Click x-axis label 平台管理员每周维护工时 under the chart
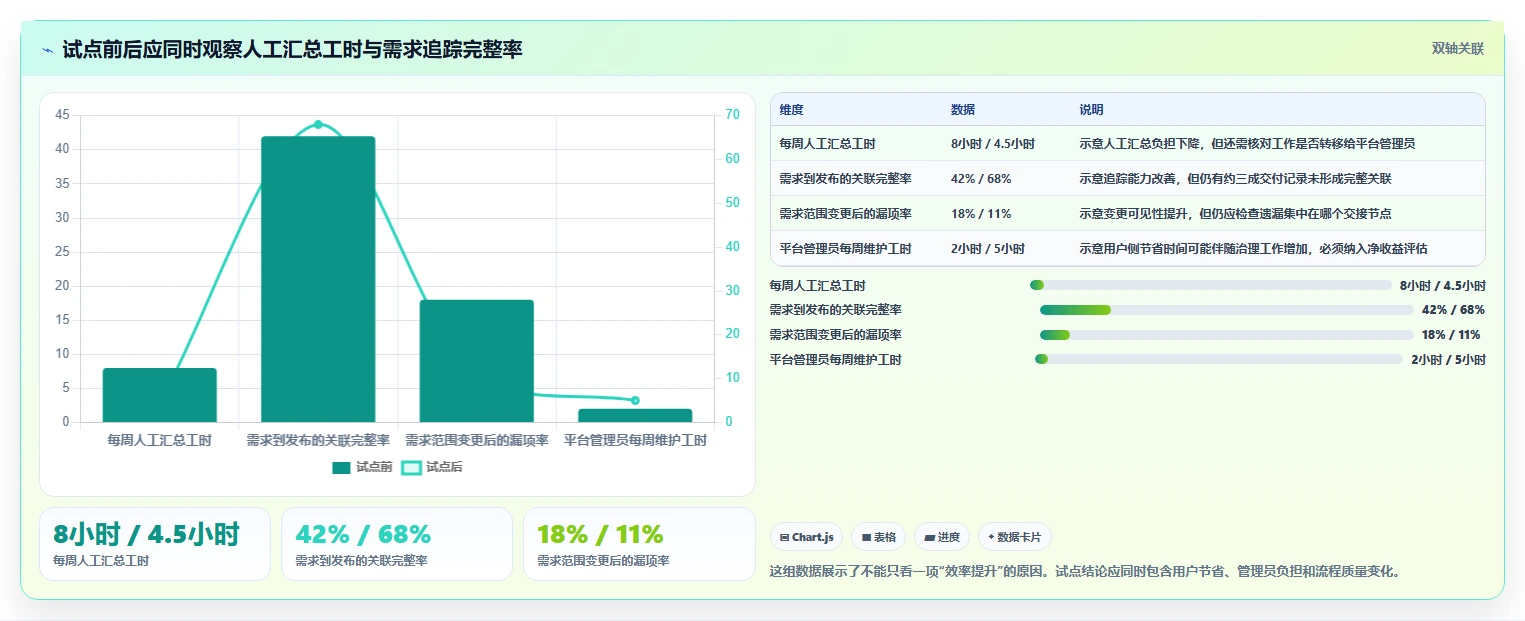This screenshot has width=1525, height=621. (635, 440)
